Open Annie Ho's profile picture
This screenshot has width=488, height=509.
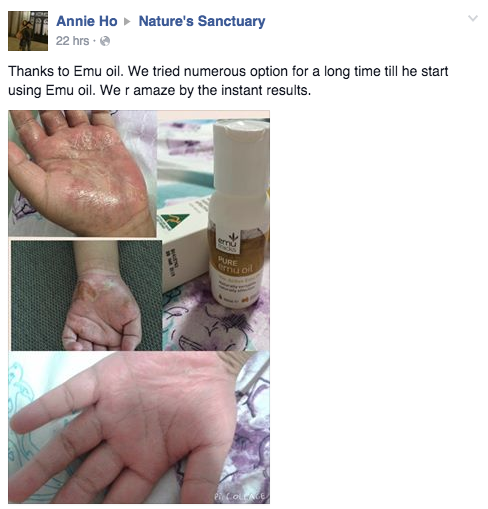[28, 31]
